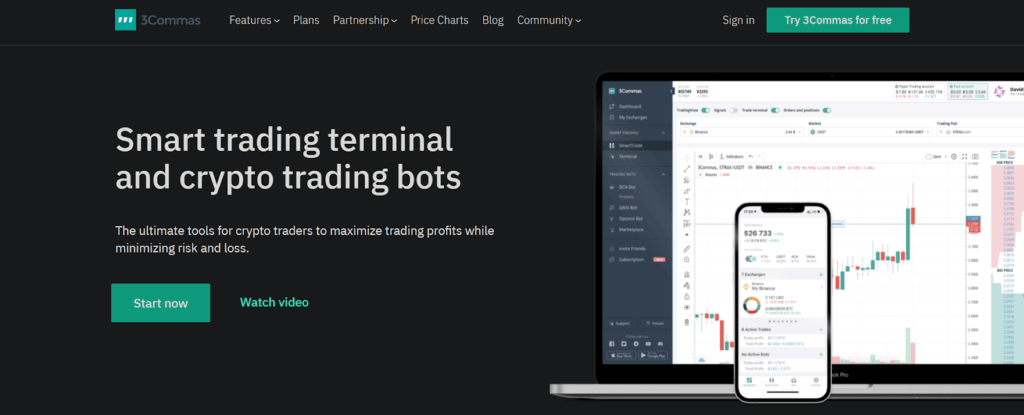This screenshot has width=1024, height=415.
Task: Select the zoom in tool
Action: (687, 259)
